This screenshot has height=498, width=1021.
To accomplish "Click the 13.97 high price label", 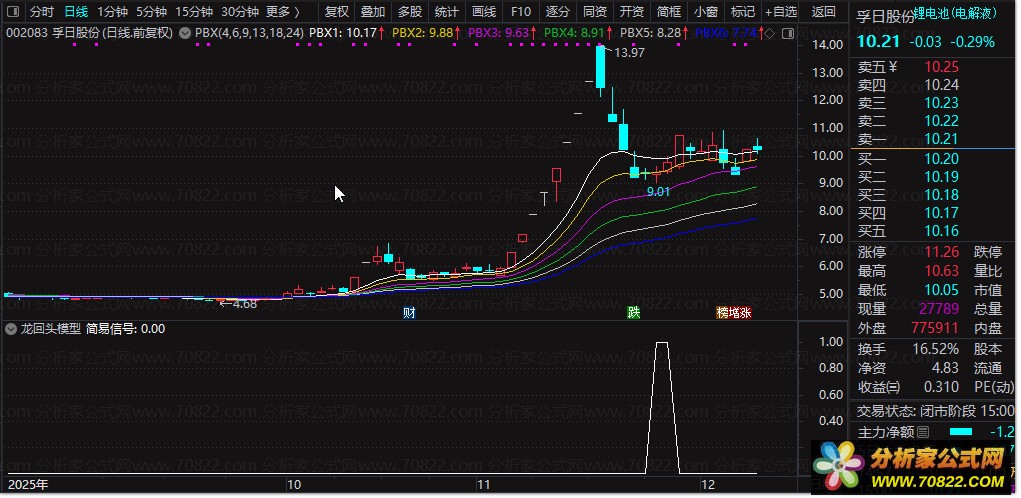I will click(x=629, y=53).
